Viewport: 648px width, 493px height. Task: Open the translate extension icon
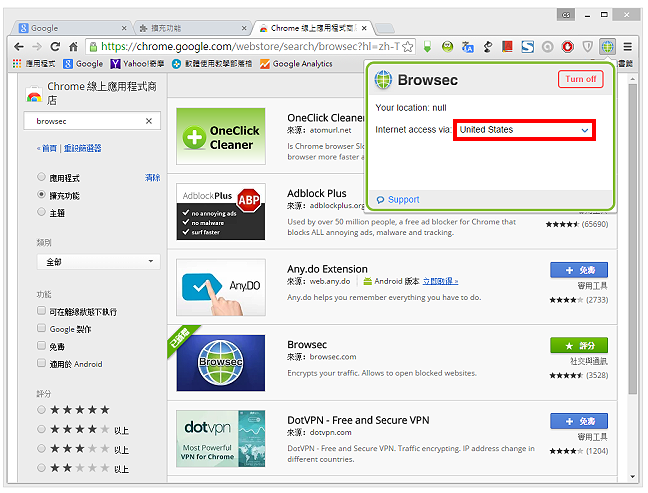(467, 47)
